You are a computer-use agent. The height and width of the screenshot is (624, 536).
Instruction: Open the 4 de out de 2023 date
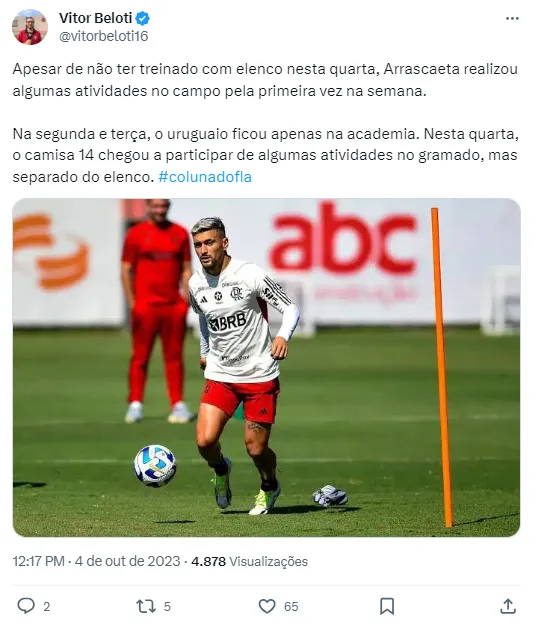127,561
